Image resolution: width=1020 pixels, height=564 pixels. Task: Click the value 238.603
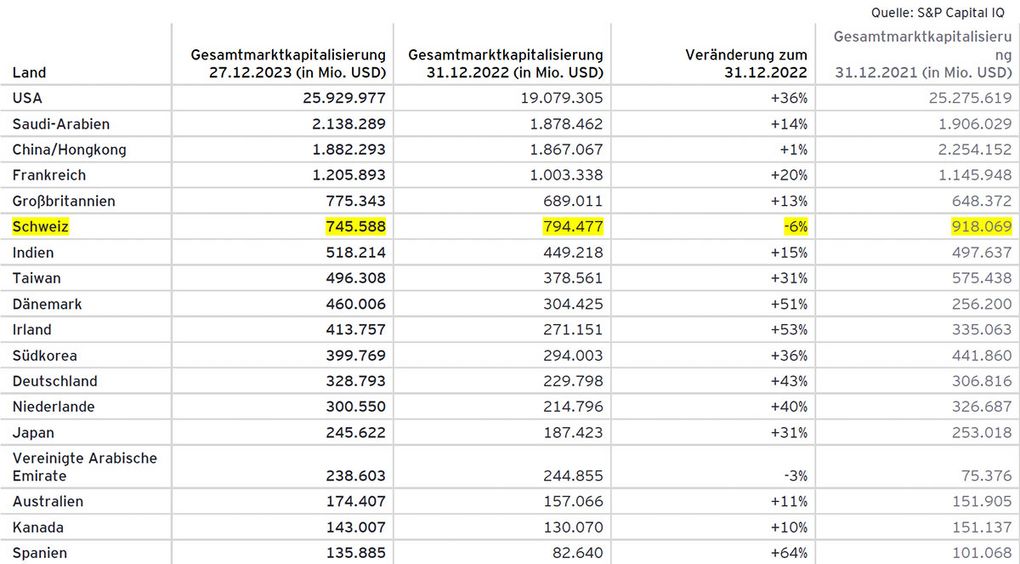[x=356, y=476]
